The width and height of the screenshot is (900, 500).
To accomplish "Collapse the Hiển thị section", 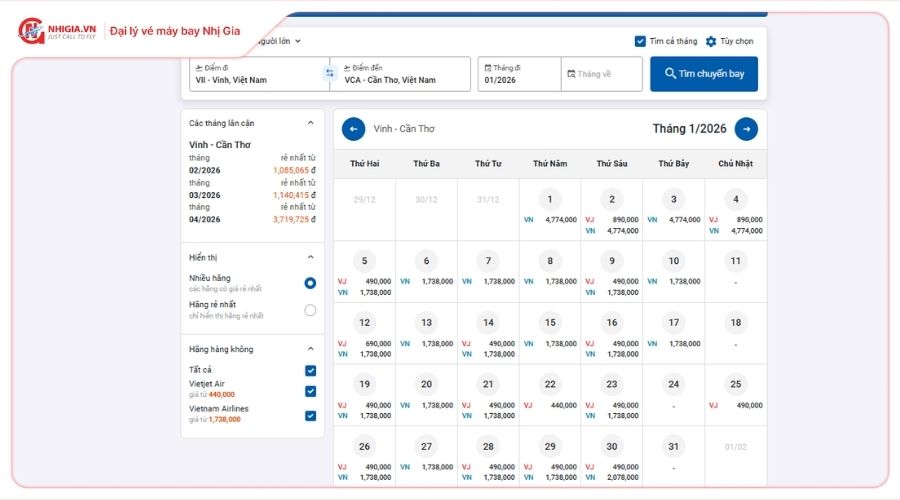I will pos(310,257).
